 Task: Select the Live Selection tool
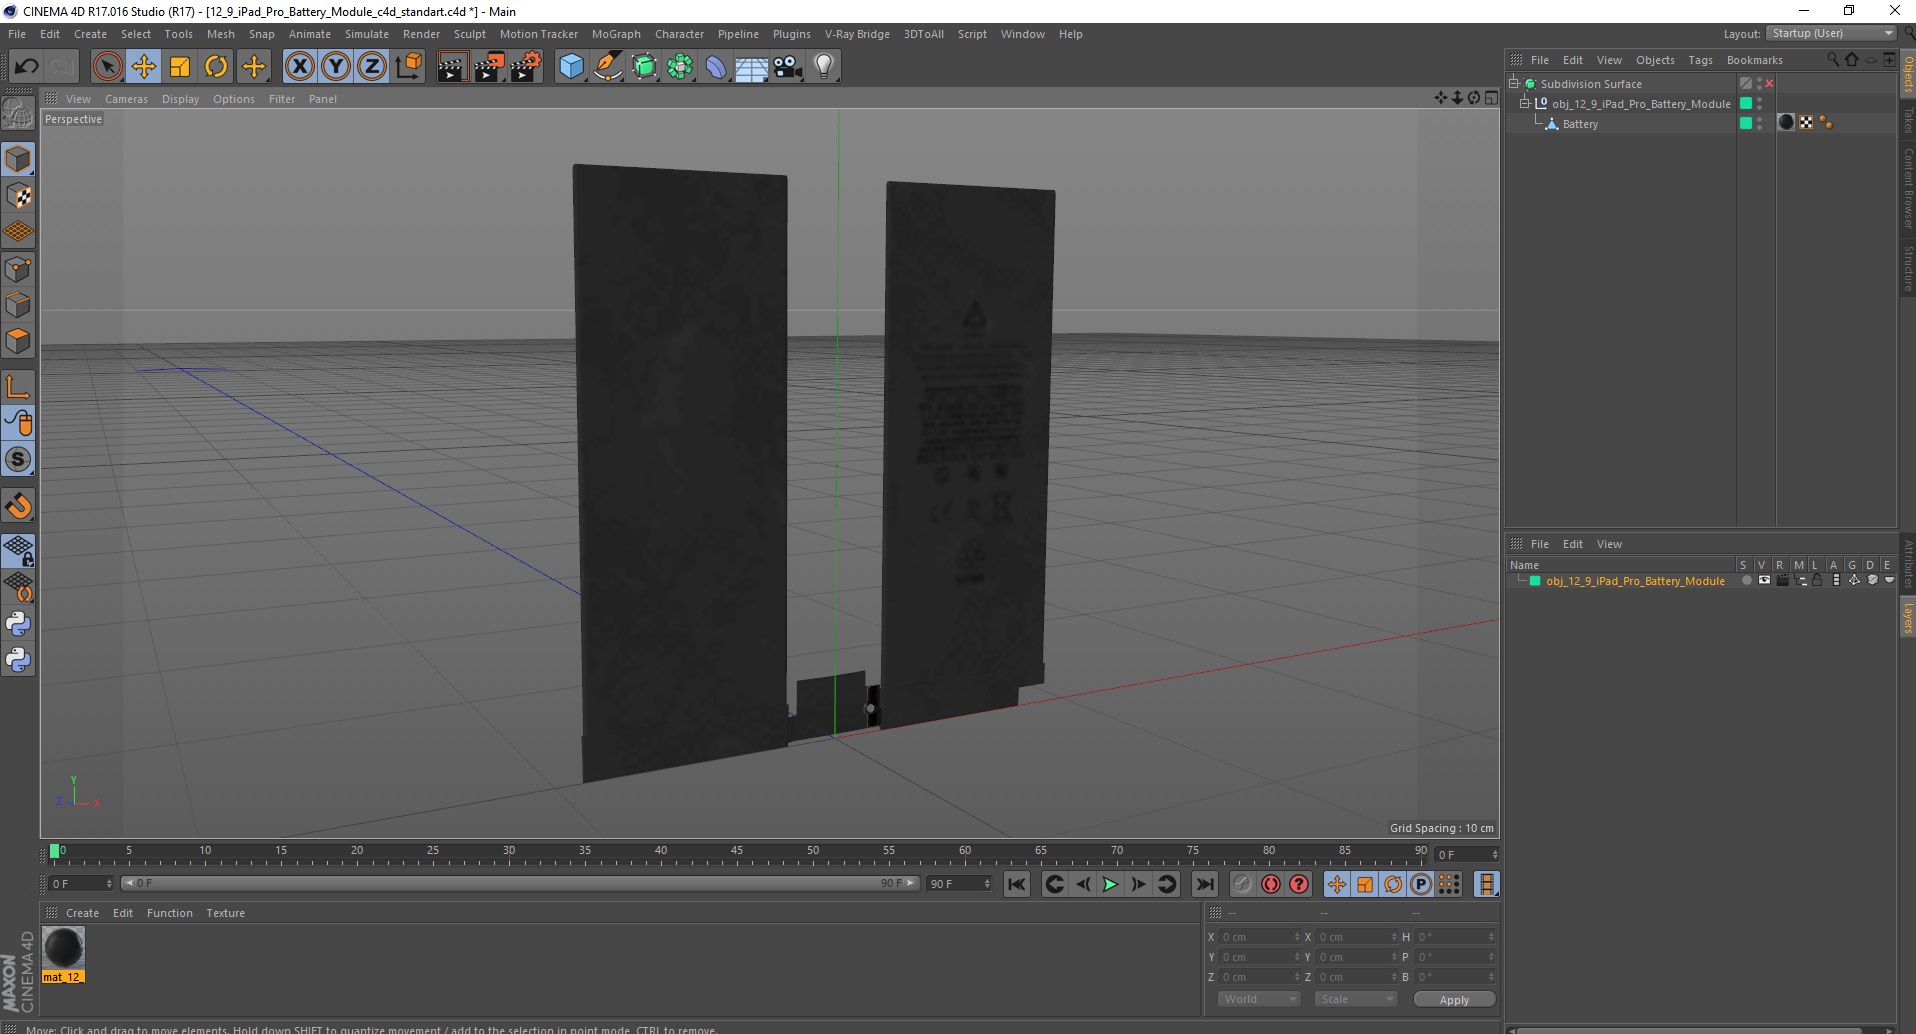point(107,67)
